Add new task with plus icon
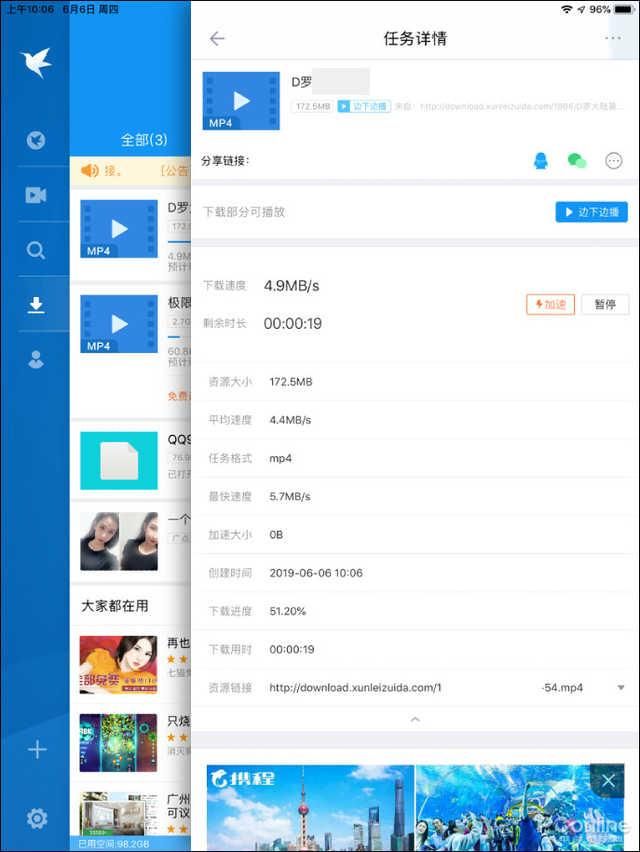This screenshot has width=640, height=852. (37, 749)
